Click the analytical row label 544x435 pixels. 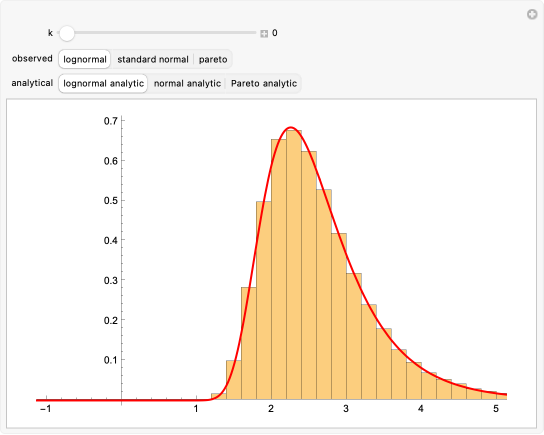click(x=32, y=83)
